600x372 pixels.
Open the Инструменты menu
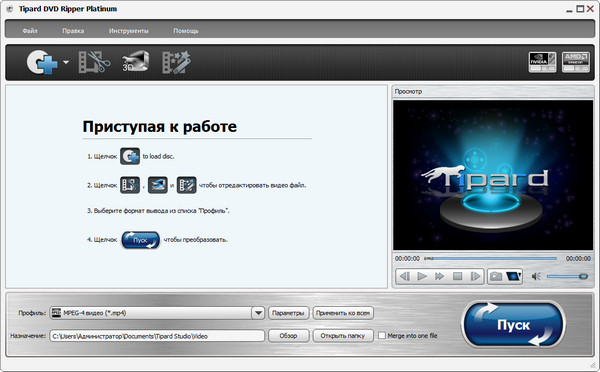(x=129, y=31)
